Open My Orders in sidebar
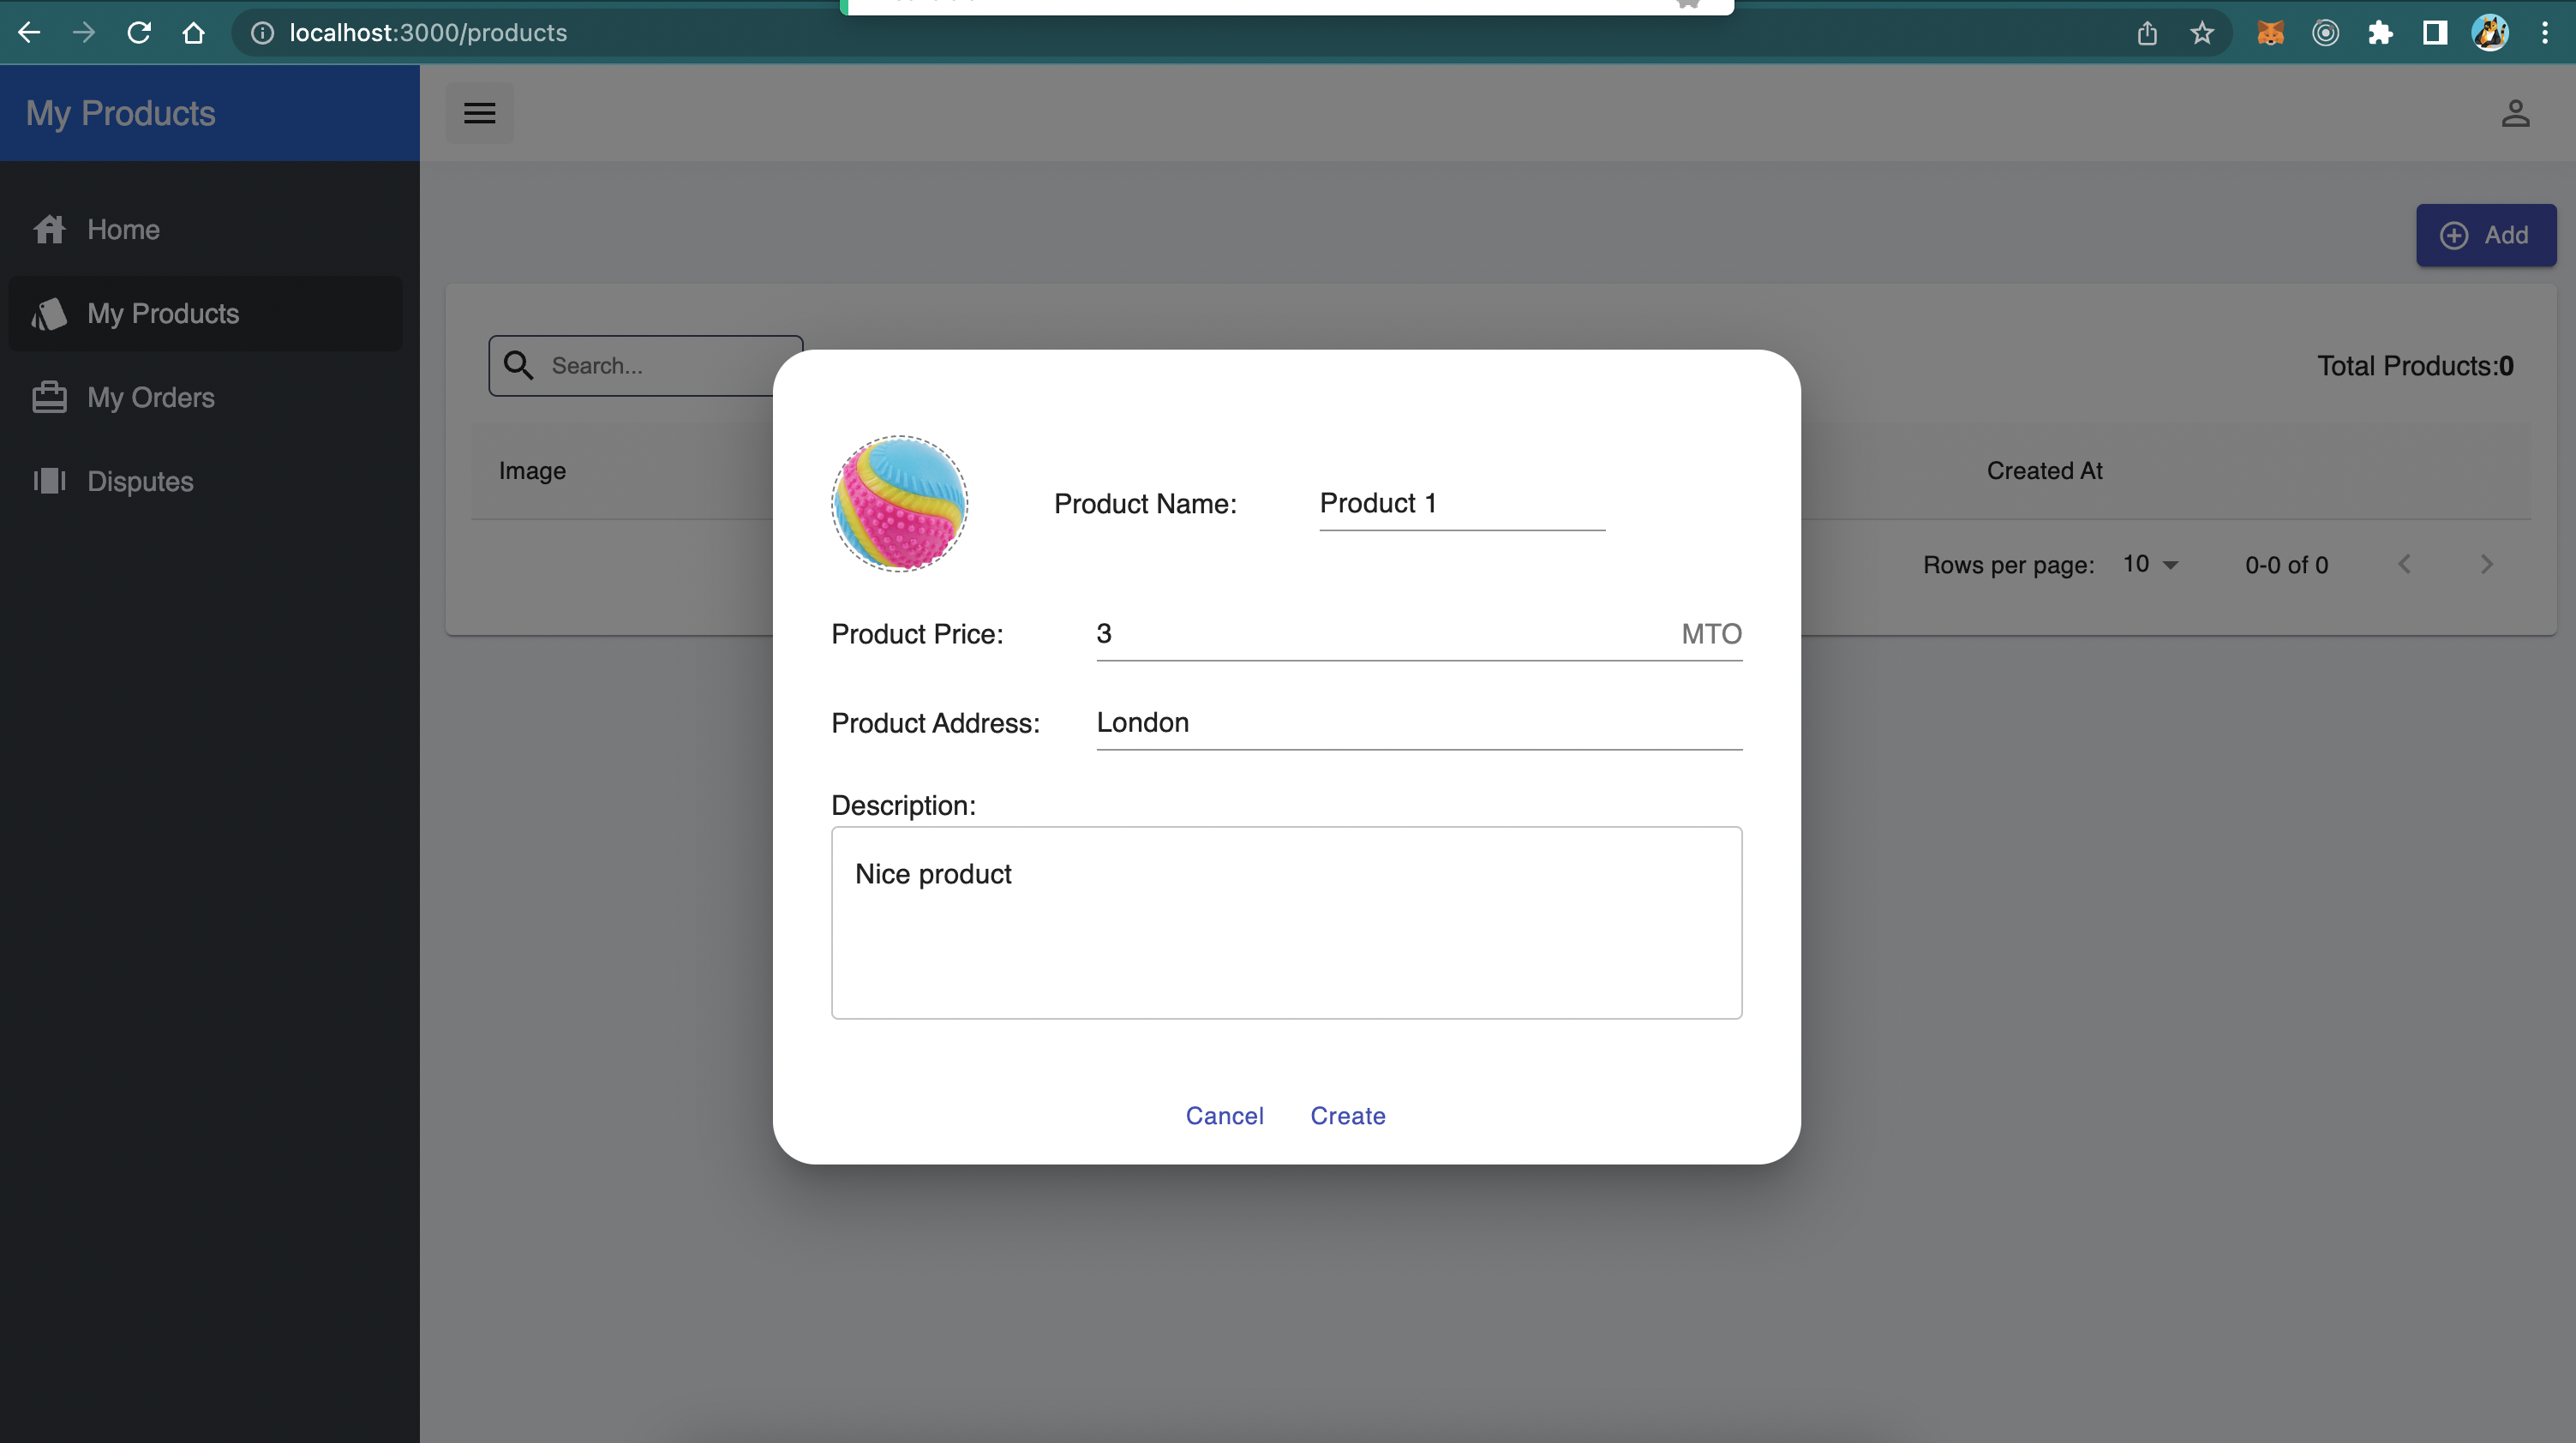Viewport: 2576px width, 1443px height. click(x=150, y=398)
